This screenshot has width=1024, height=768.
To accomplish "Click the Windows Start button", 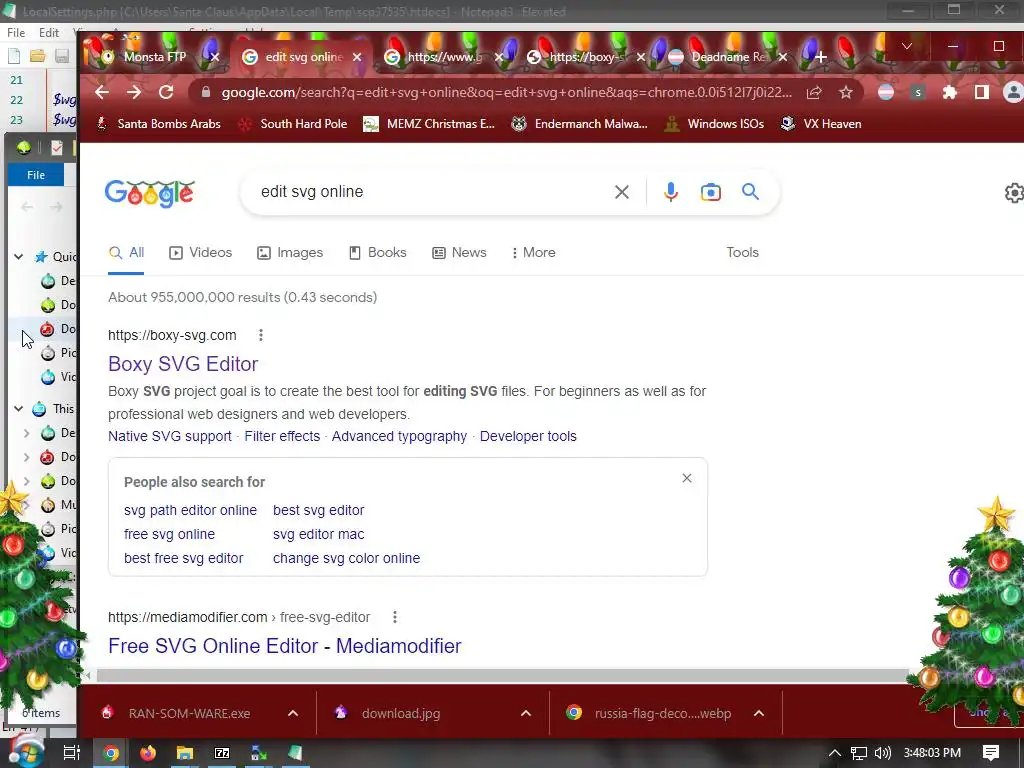I will coord(25,753).
